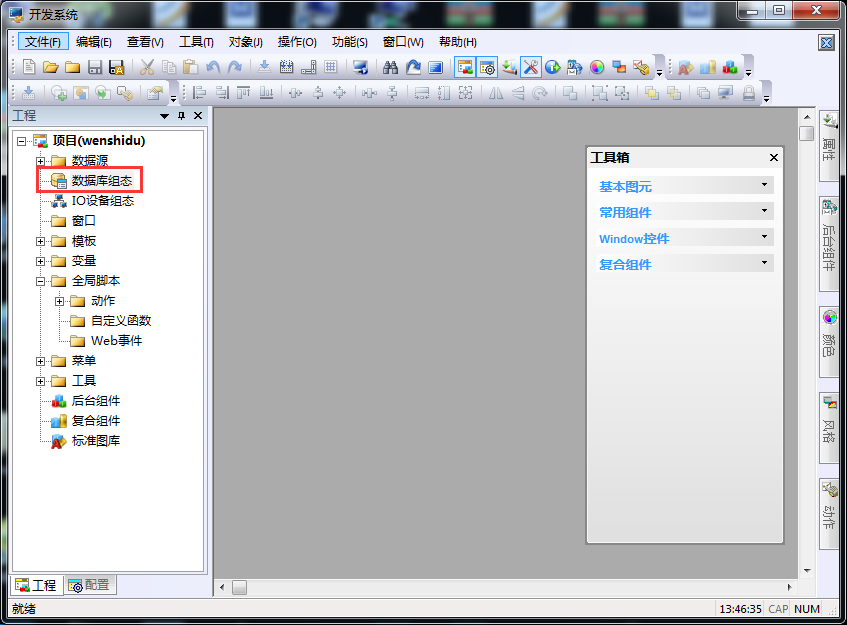The width and height of the screenshot is (847, 625).
Task: Click the Cut scissors icon
Action: [147, 67]
